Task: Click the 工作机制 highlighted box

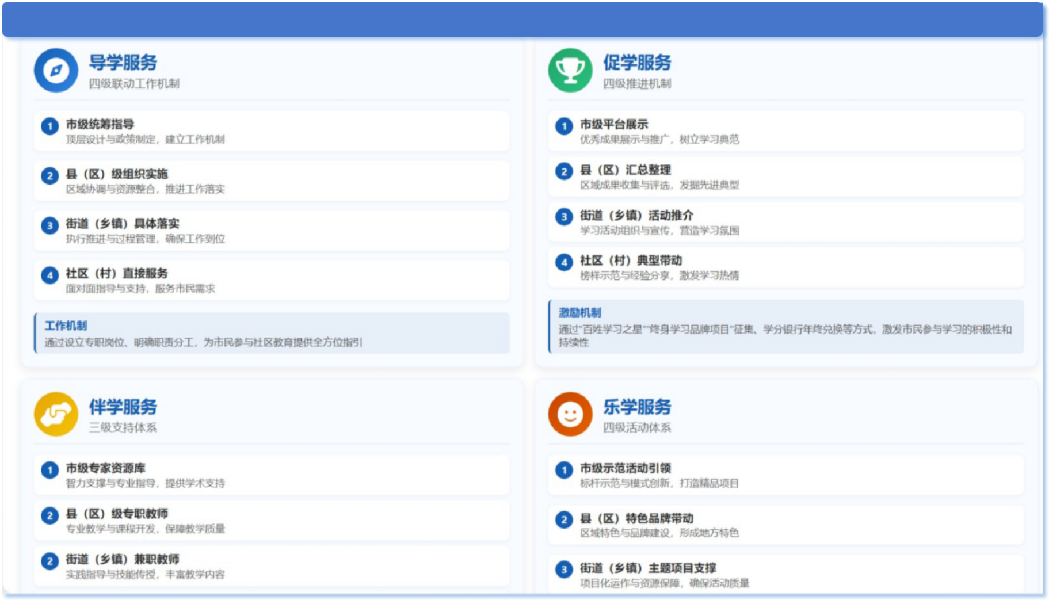Action: coord(271,333)
